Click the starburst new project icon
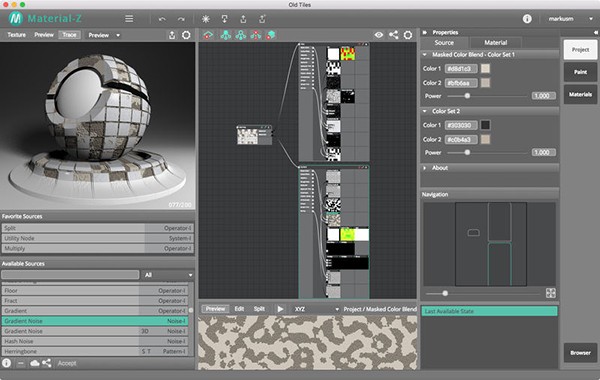 206,19
